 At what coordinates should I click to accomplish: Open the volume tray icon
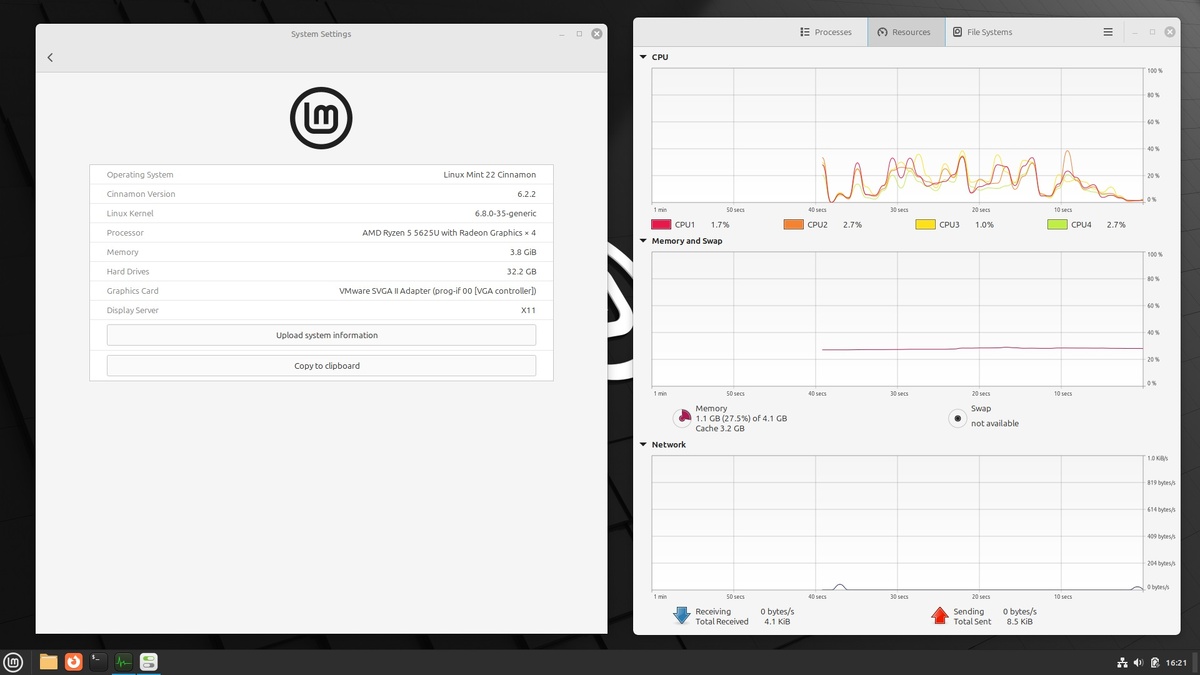click(x=1139, y=662)
